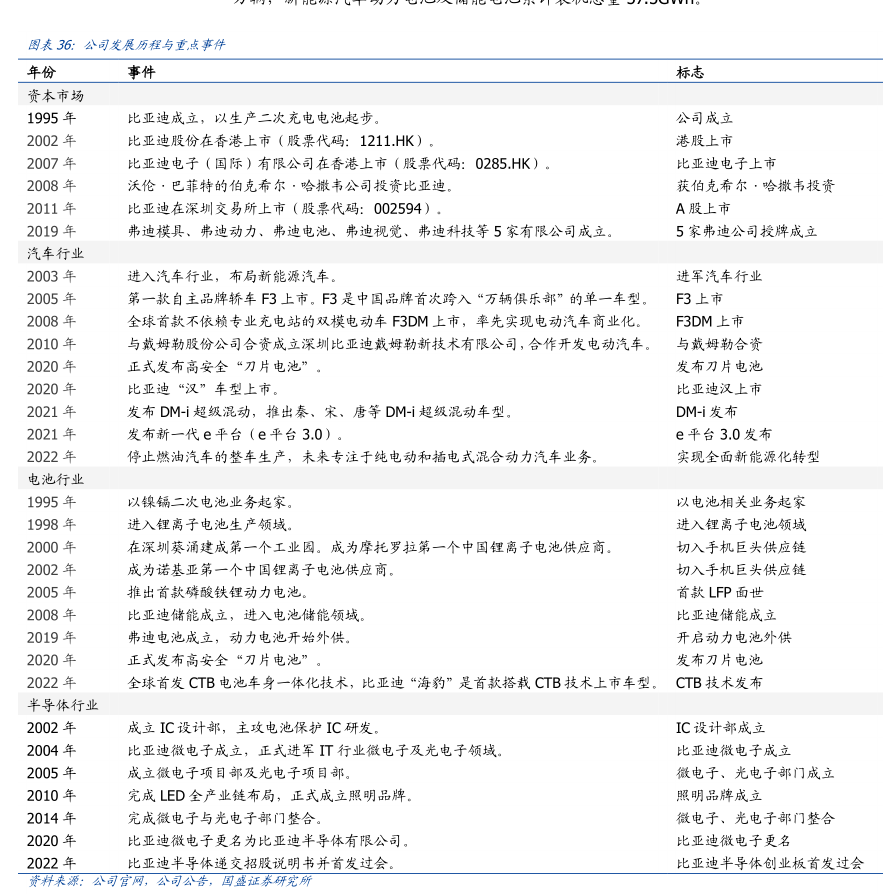Click the "半导体行业" section heading
Screen dimensions: 883x894
point(62,705)
